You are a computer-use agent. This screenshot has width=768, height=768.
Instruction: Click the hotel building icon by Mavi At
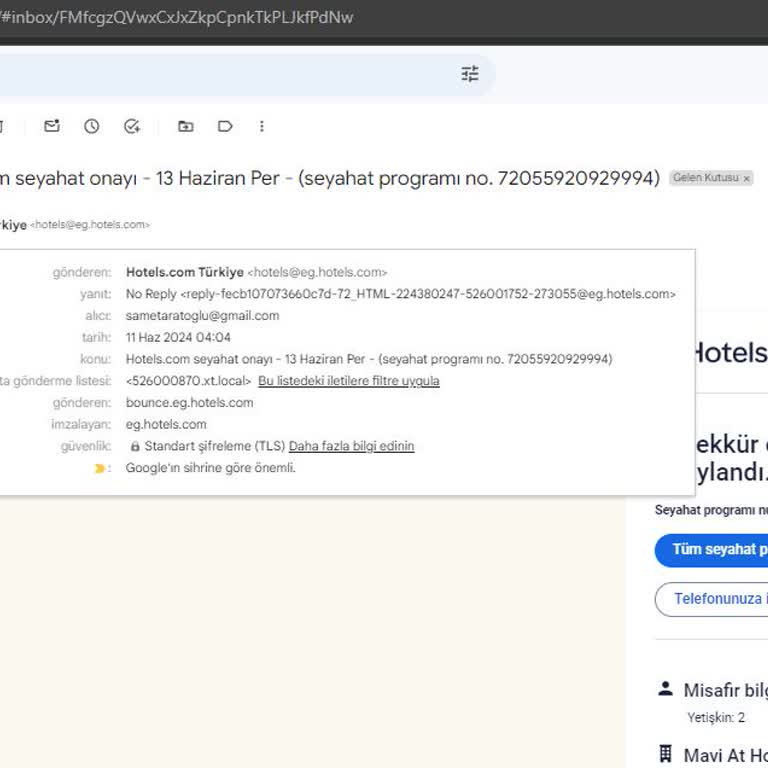point(665,754)
